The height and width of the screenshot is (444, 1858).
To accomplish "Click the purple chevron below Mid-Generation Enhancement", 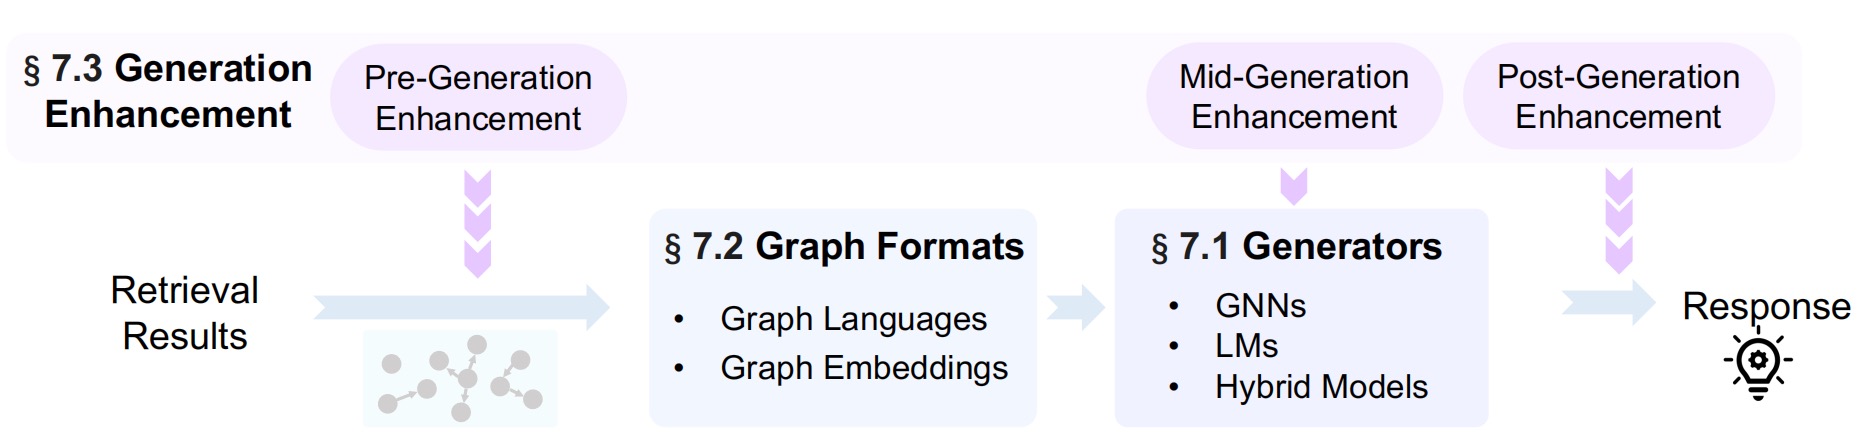I will (x=1294, y=187).
